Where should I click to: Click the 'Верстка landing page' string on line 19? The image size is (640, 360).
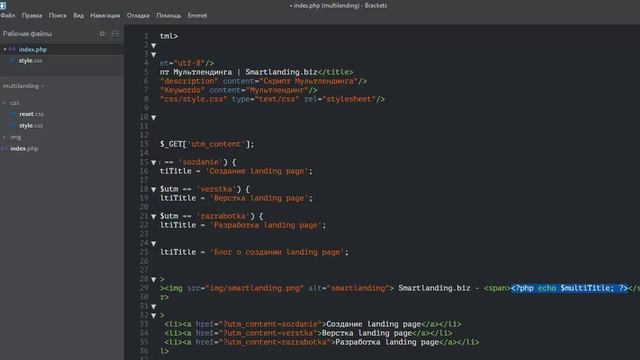click(x=259, y=198)
